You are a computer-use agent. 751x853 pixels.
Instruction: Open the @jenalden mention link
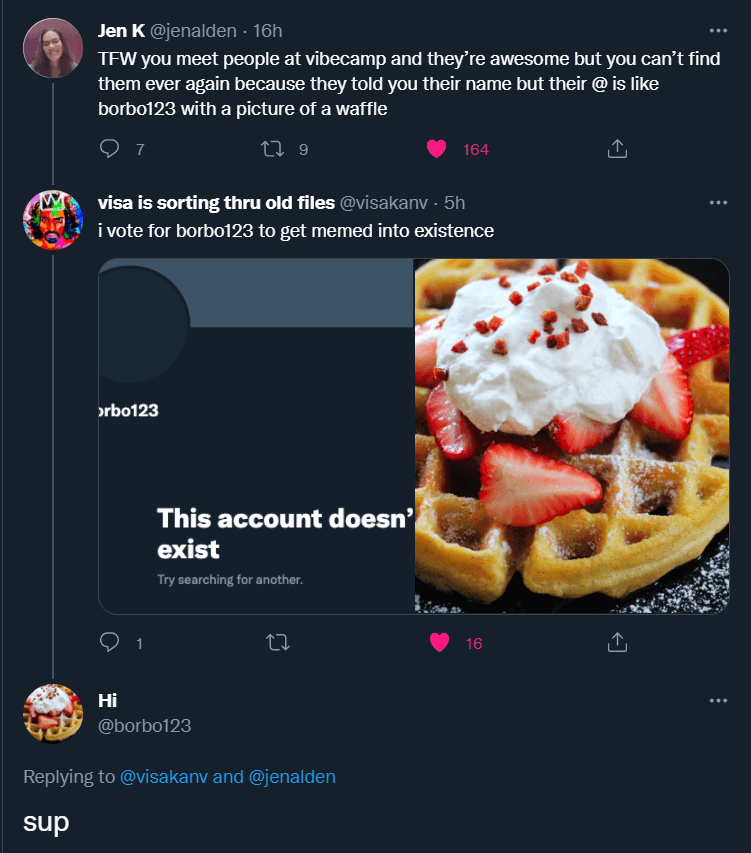tap(291, 776)
